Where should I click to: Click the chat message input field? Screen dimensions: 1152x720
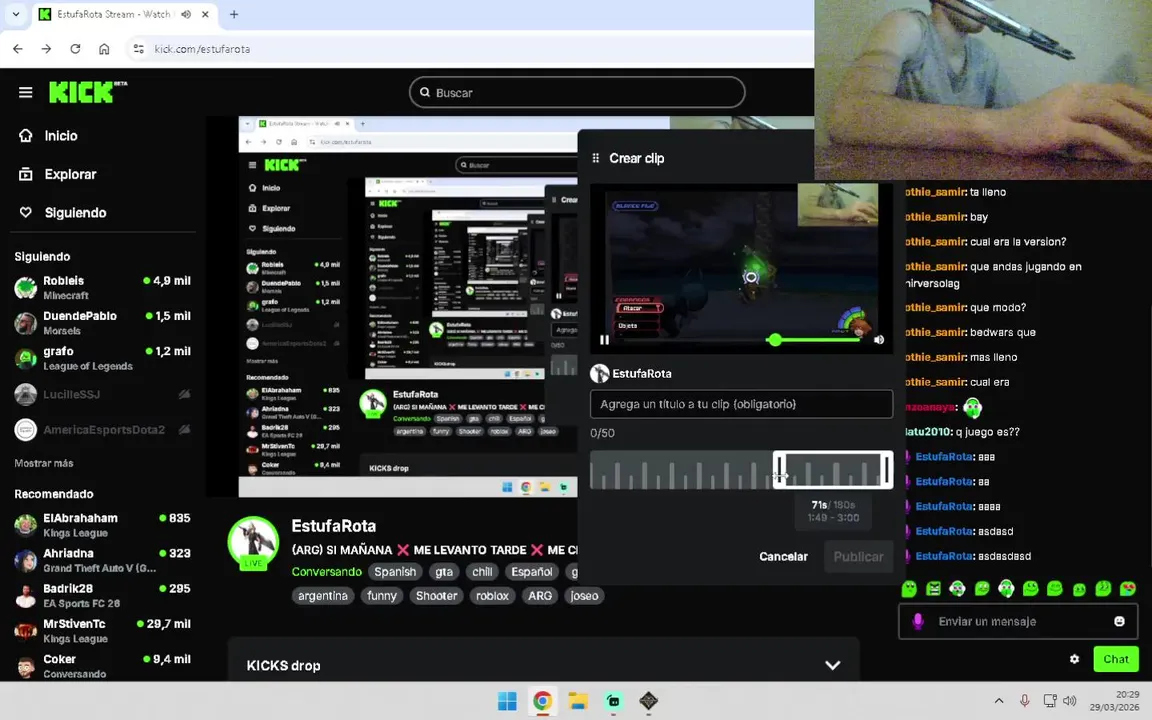coord(1018,622)
